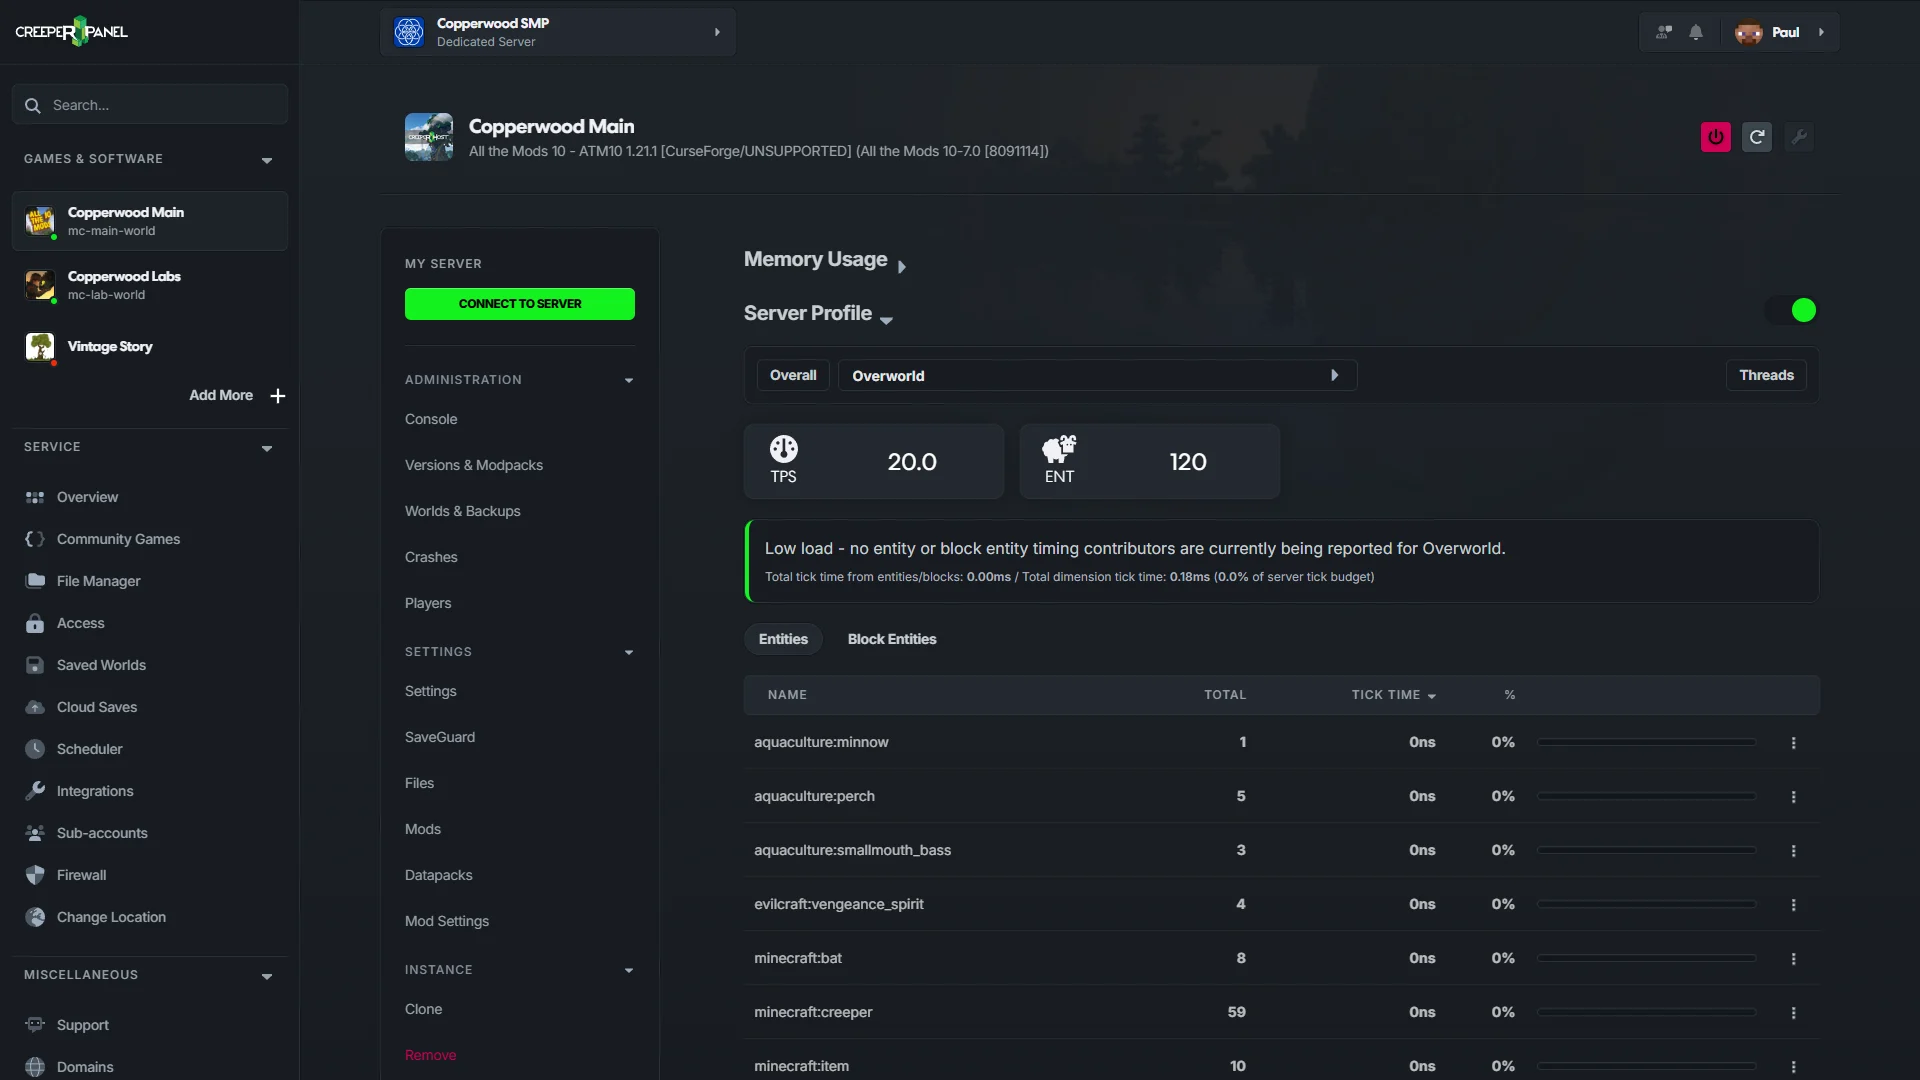Viewport: 1920px width, 1080px height.
Task: Open Worlds & Backups
Action: pos(463,511)
